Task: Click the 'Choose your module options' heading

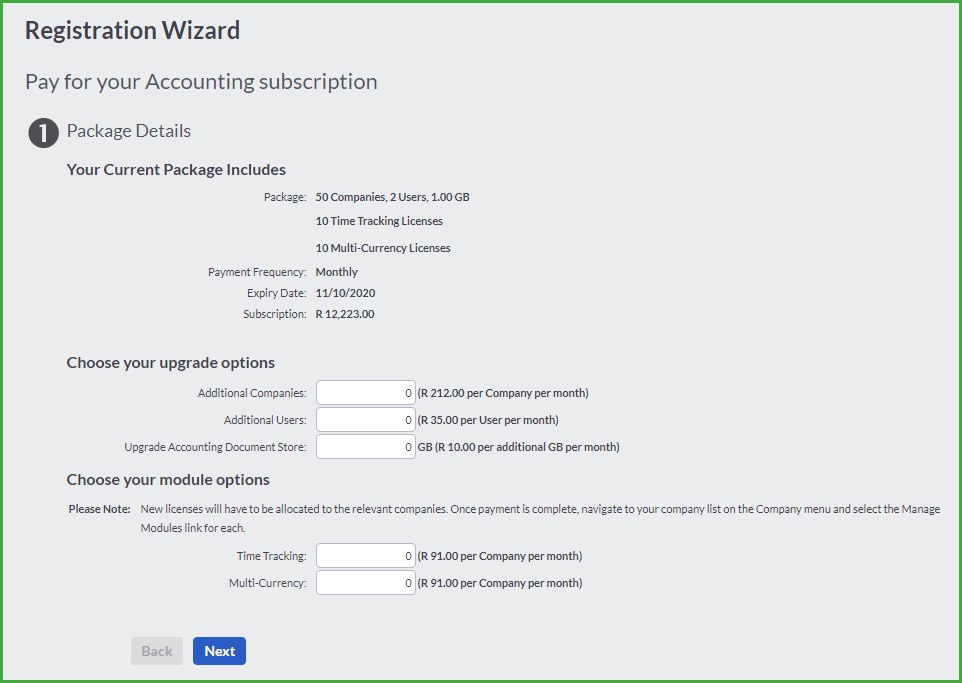Action: pyautogui.click(x=168, y=479)
